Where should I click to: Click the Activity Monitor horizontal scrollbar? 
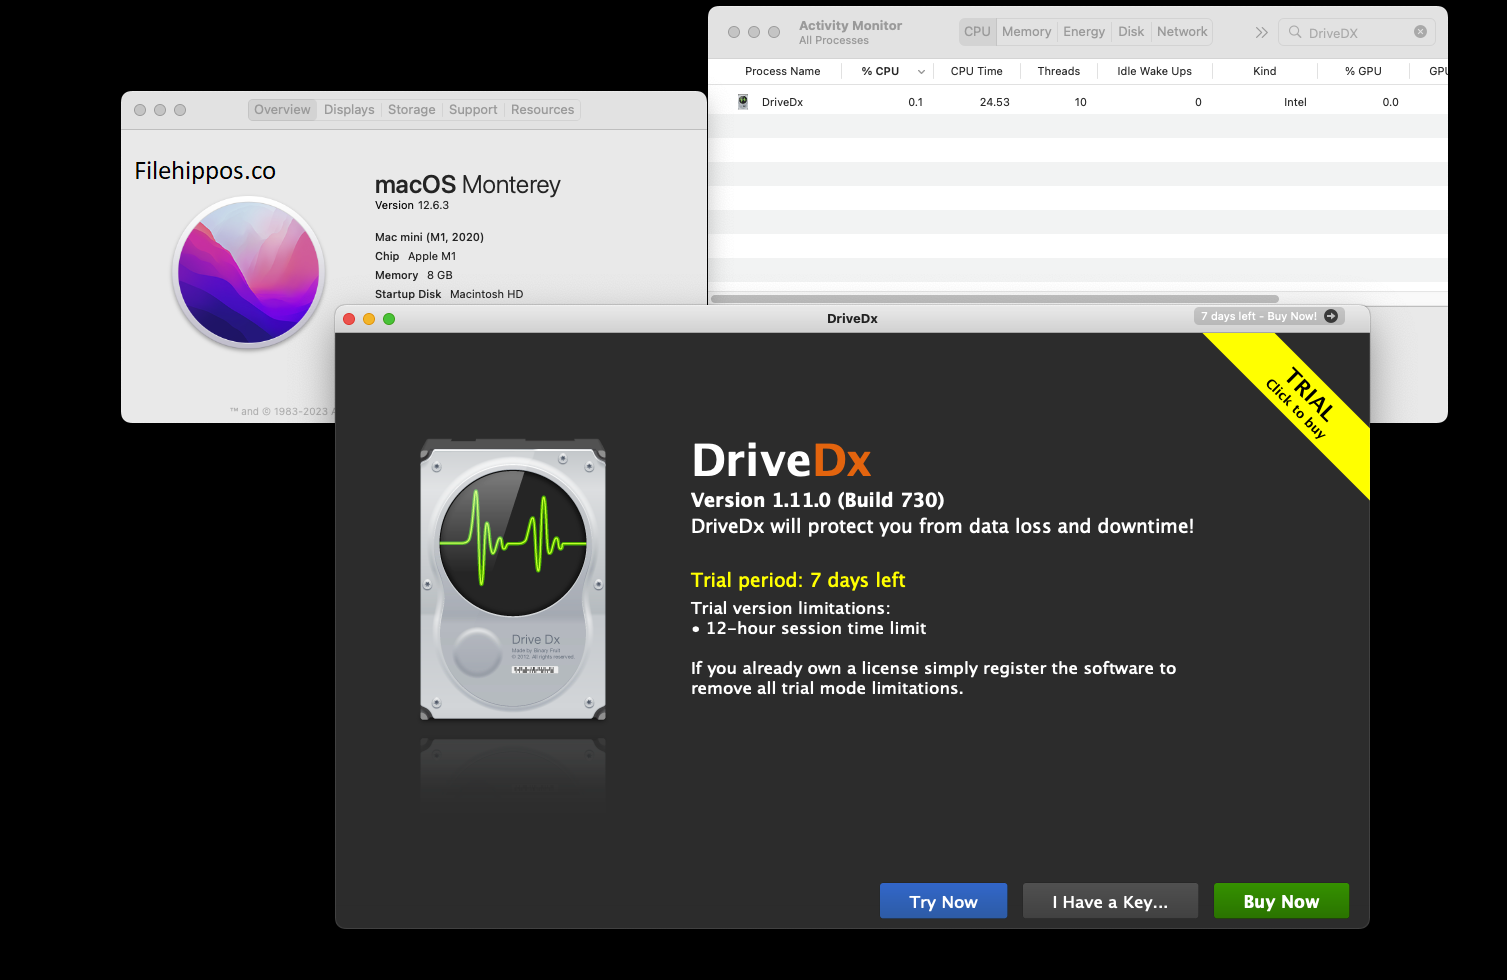[994, 299]
